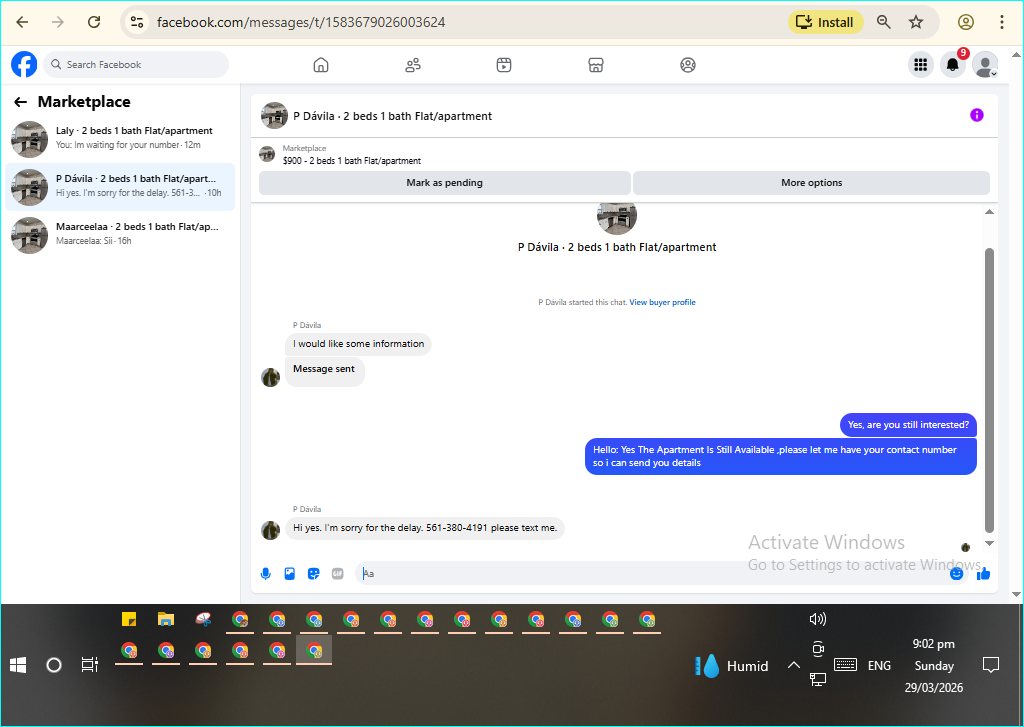Click the Search Facebook field

pos(136,65)
